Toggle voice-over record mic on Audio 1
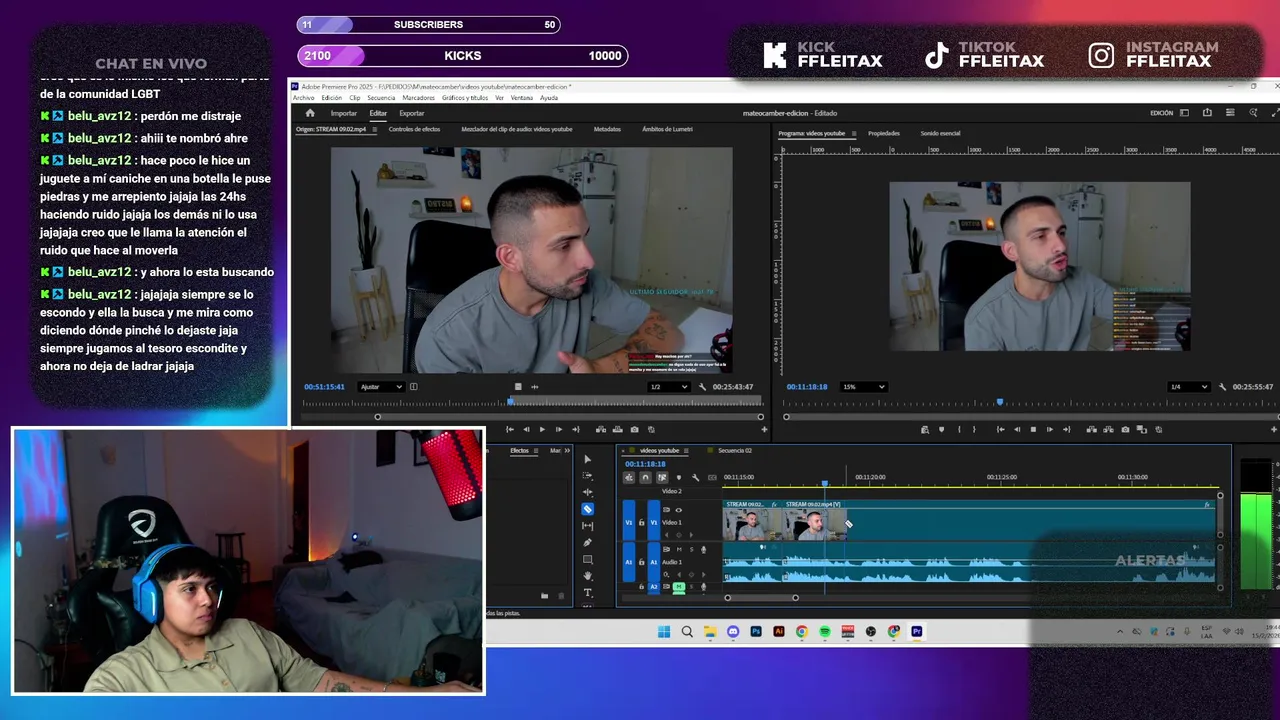Viewport: 1280px width, 720px height. click(x=703, y=550)
